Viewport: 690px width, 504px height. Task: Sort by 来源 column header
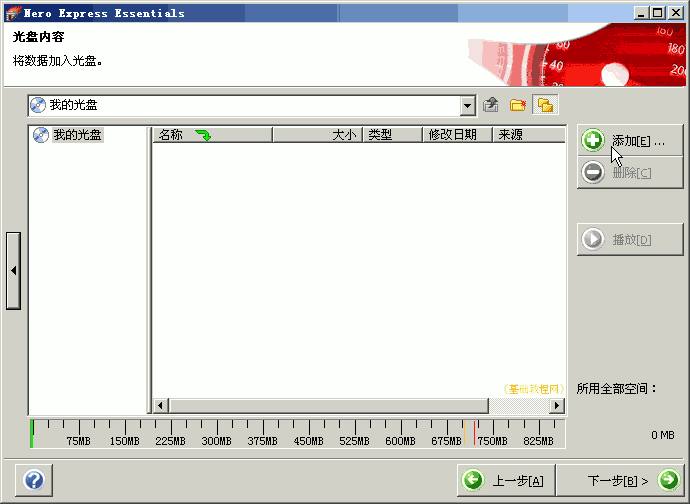click(527, 135)
